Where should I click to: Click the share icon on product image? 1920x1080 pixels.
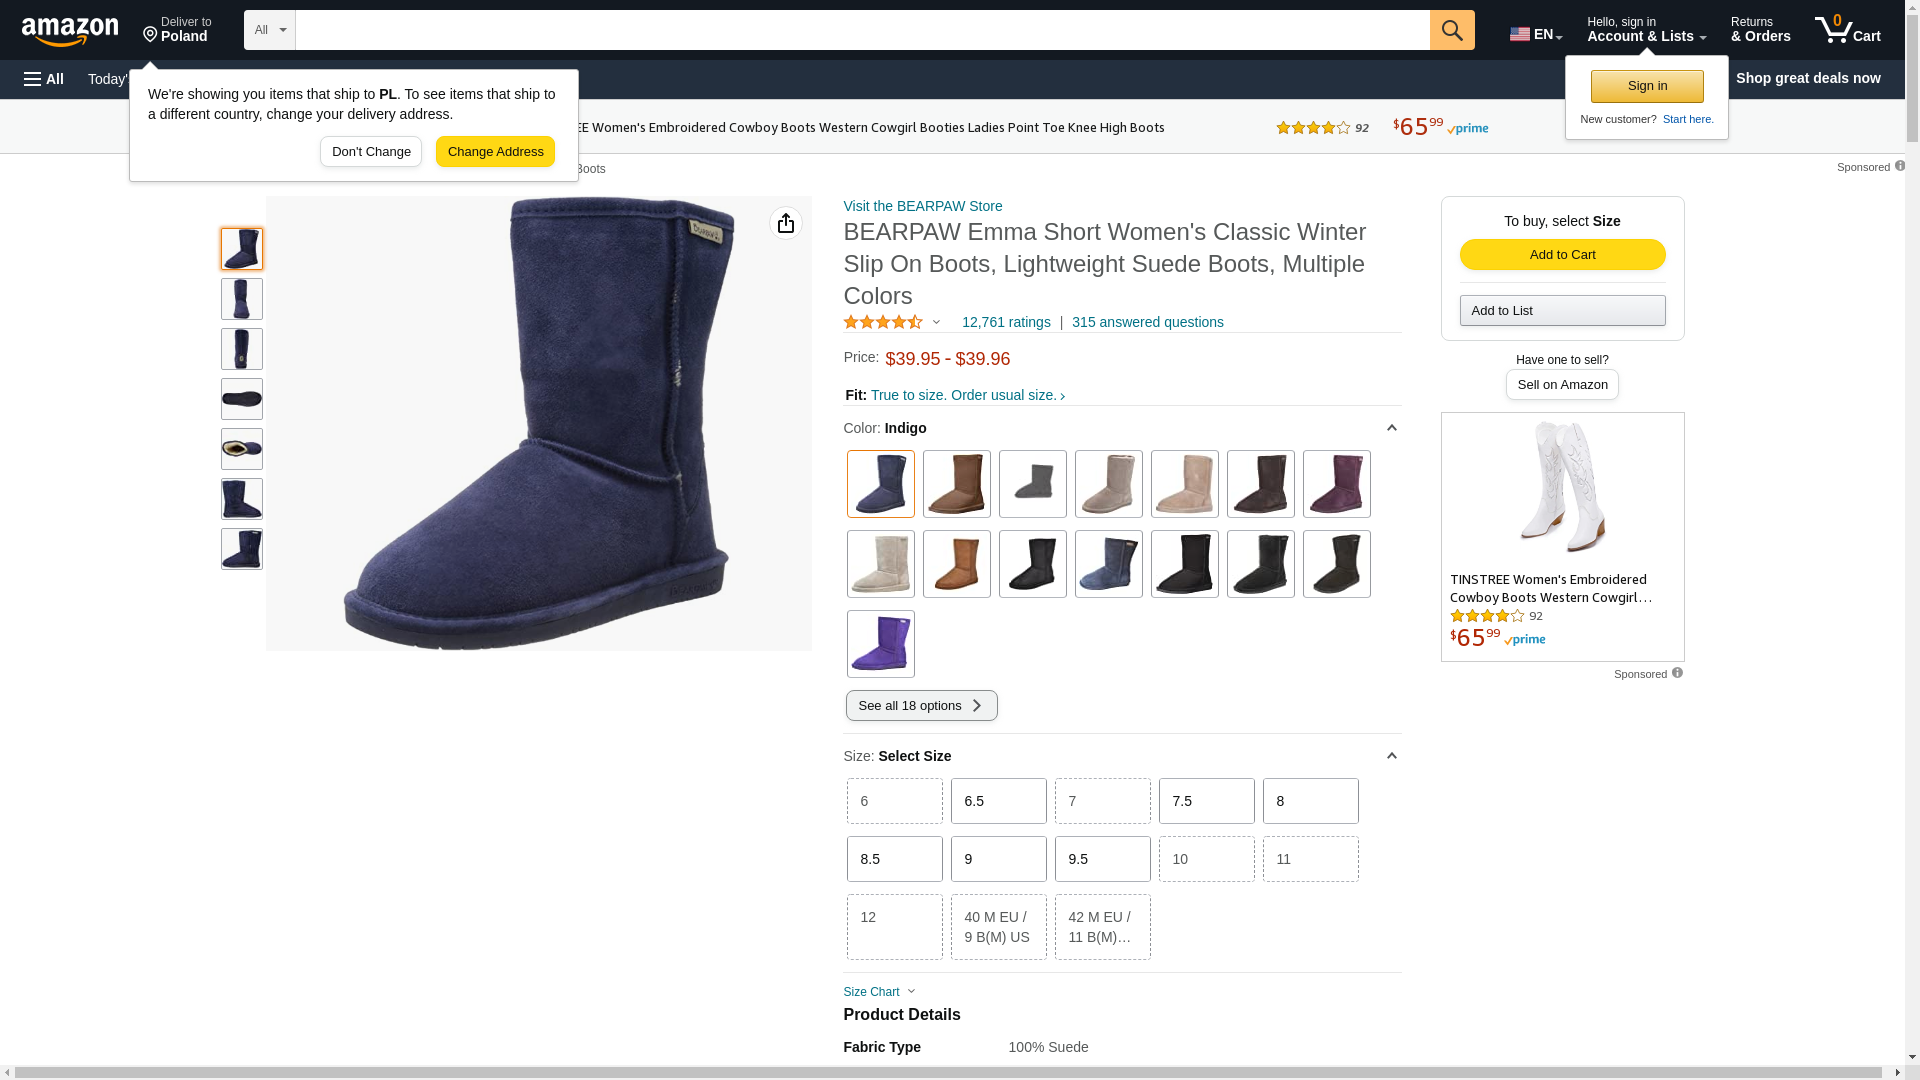point(785,223)
